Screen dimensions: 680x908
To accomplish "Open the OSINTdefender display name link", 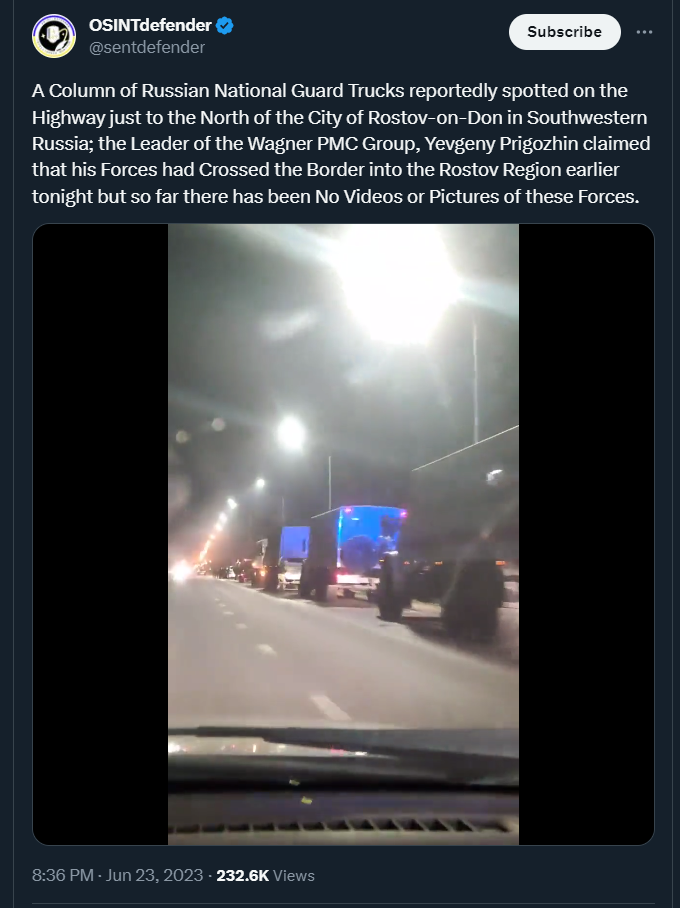I will [x=150, y=25].
